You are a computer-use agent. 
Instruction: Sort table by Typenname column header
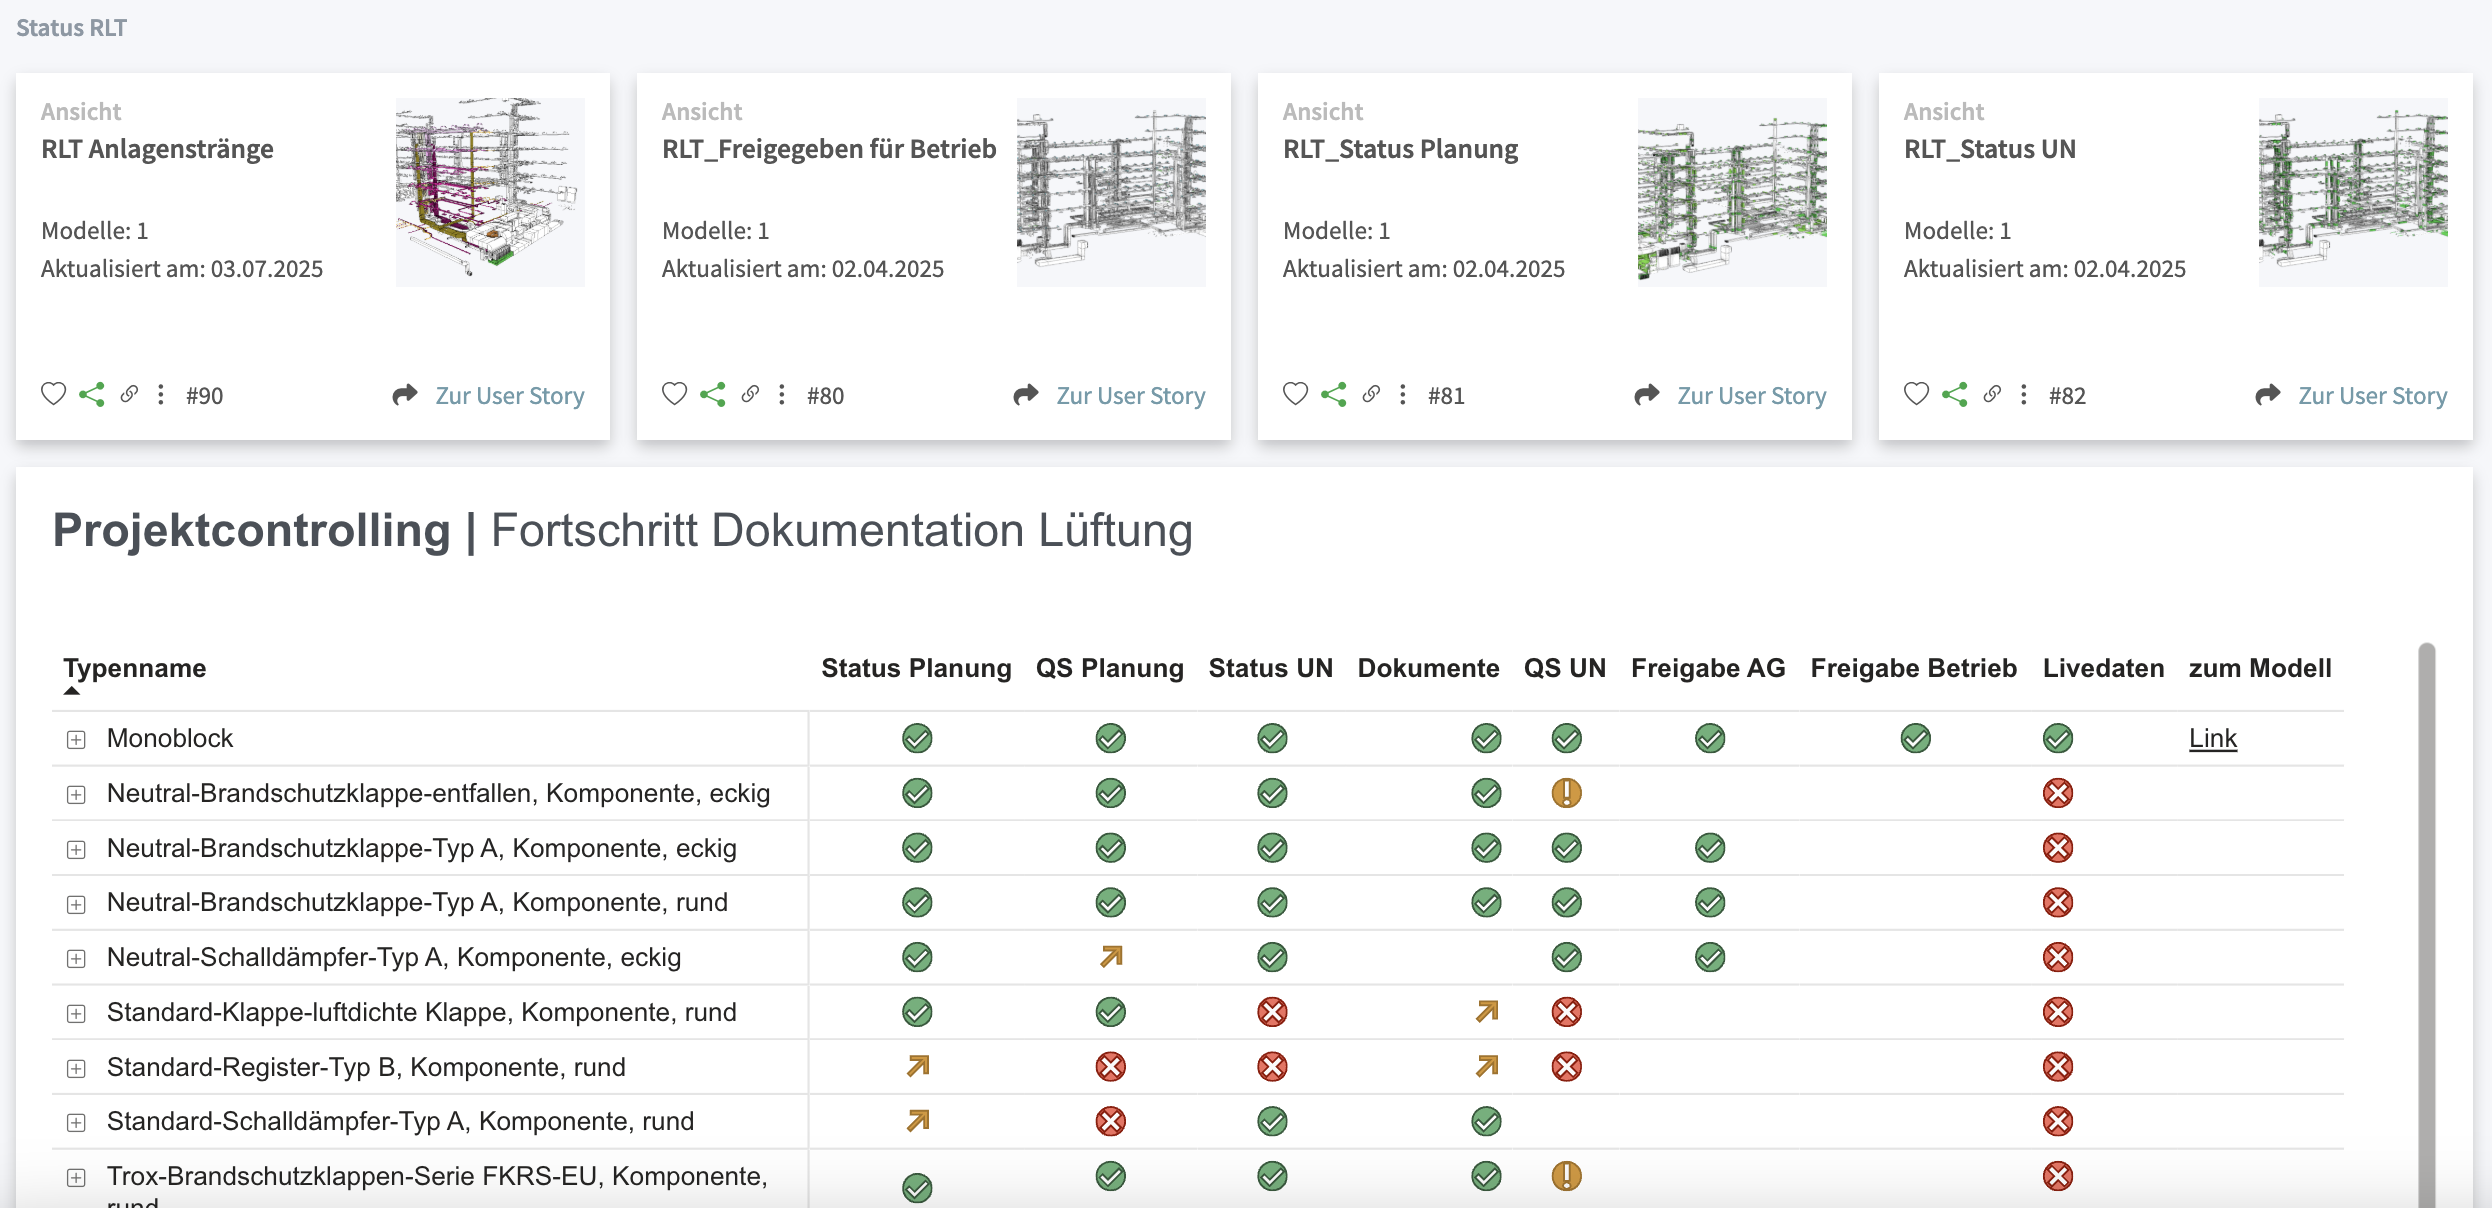point(135,668)
